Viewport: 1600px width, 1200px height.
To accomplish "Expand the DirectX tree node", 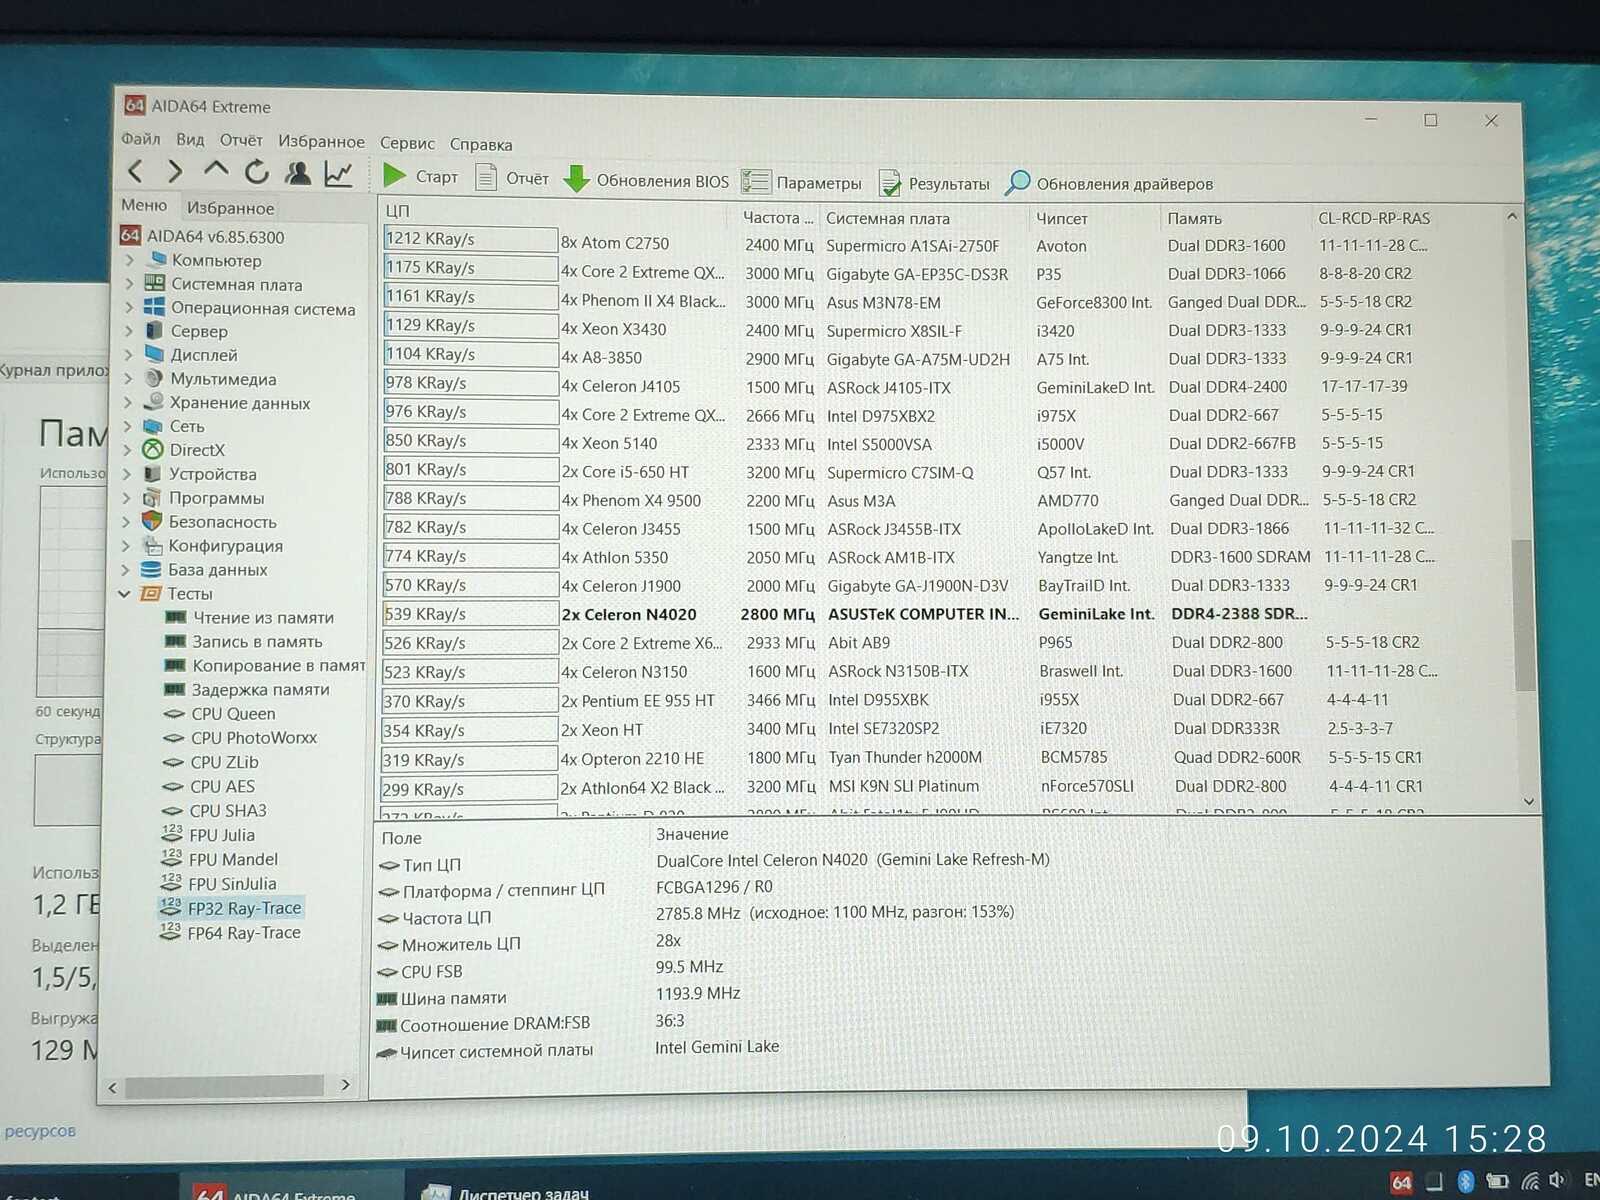I will click(128, 450).
